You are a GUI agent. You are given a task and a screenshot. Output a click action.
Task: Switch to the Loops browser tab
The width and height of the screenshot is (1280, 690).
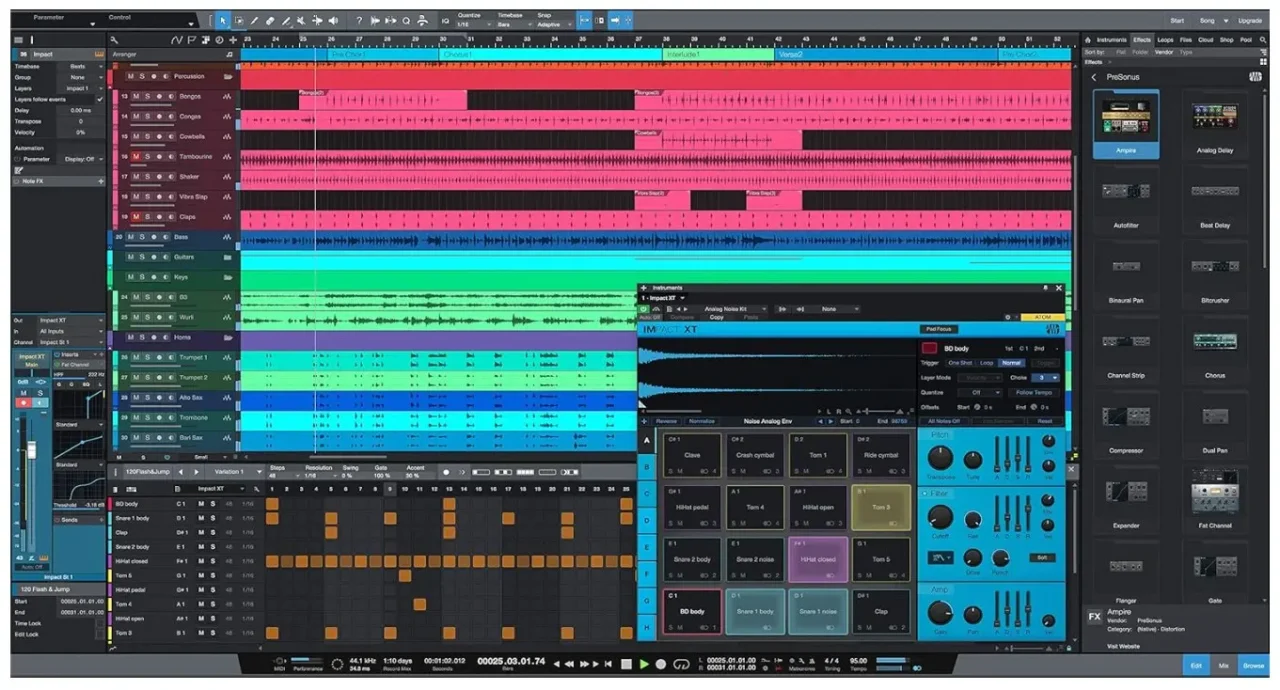pos(1166,40)
